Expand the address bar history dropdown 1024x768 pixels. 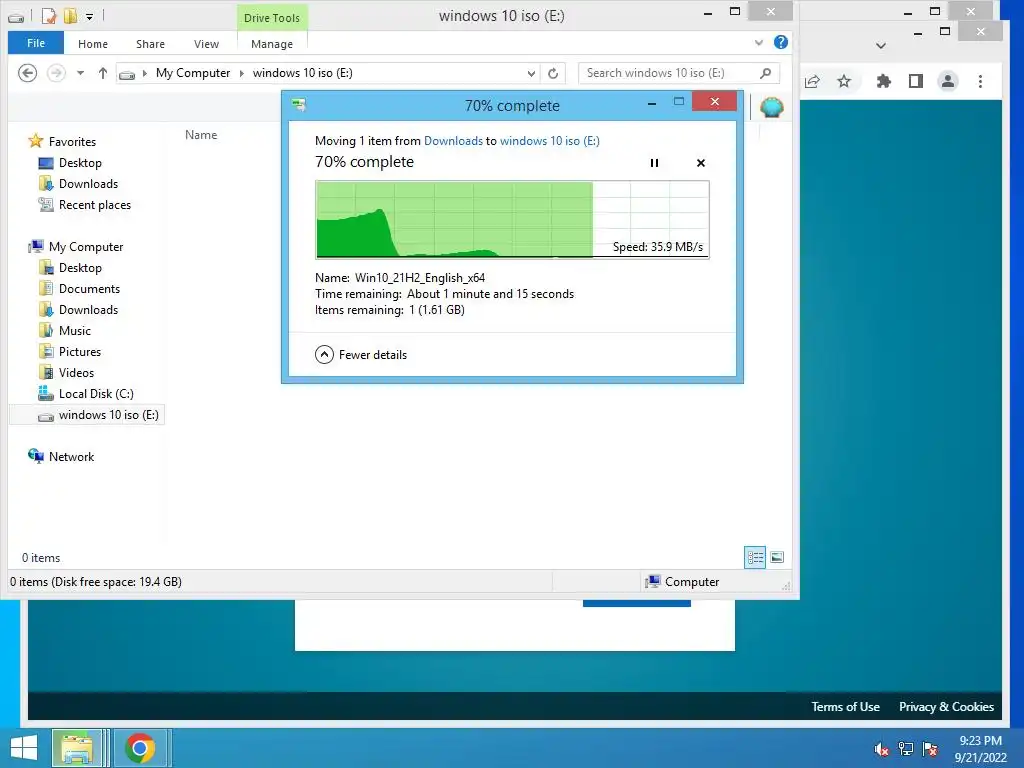click(x=531, y=73)
